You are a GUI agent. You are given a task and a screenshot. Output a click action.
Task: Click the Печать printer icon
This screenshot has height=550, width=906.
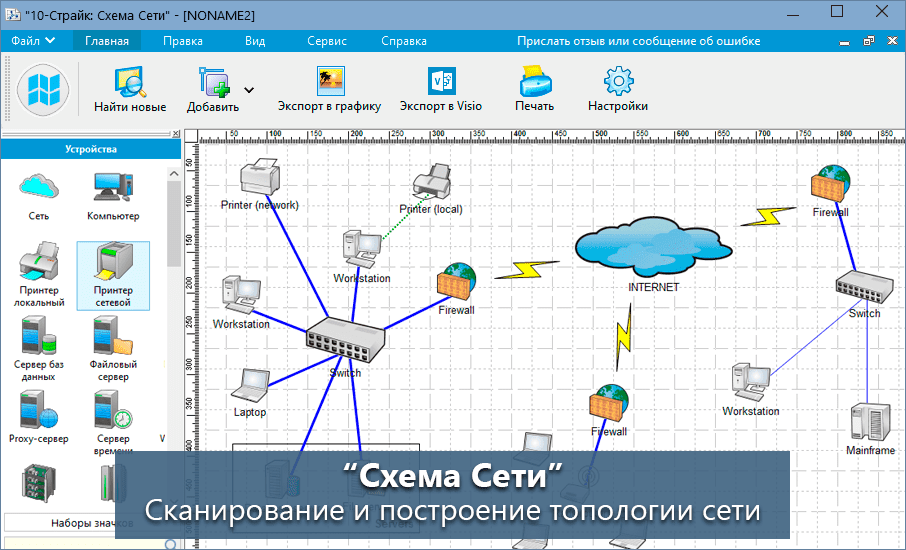[x=534, y=82]
